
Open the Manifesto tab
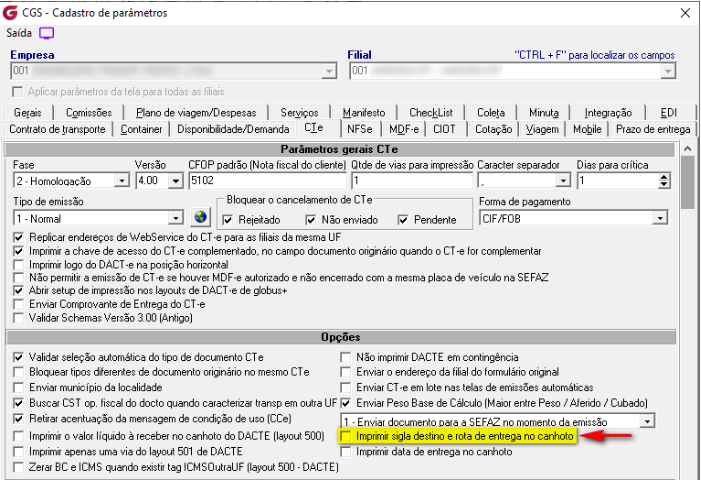click(364, 113)
